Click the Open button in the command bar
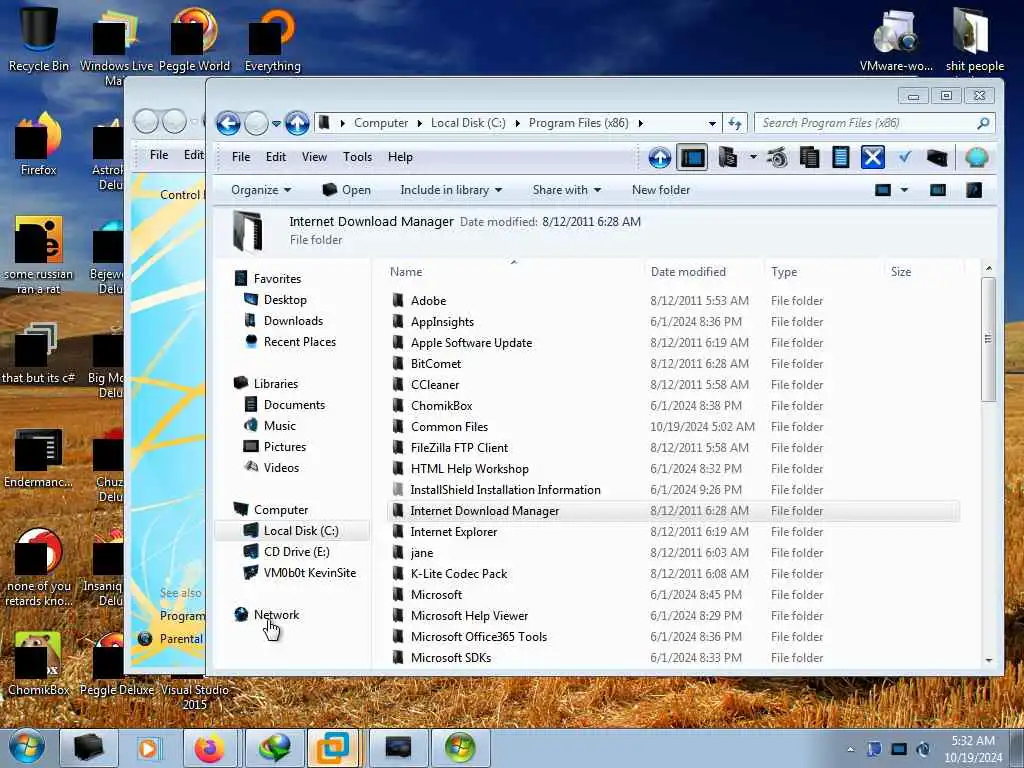Image resolution: width=1024 pixels, height=768 pixels. [347, 190]
